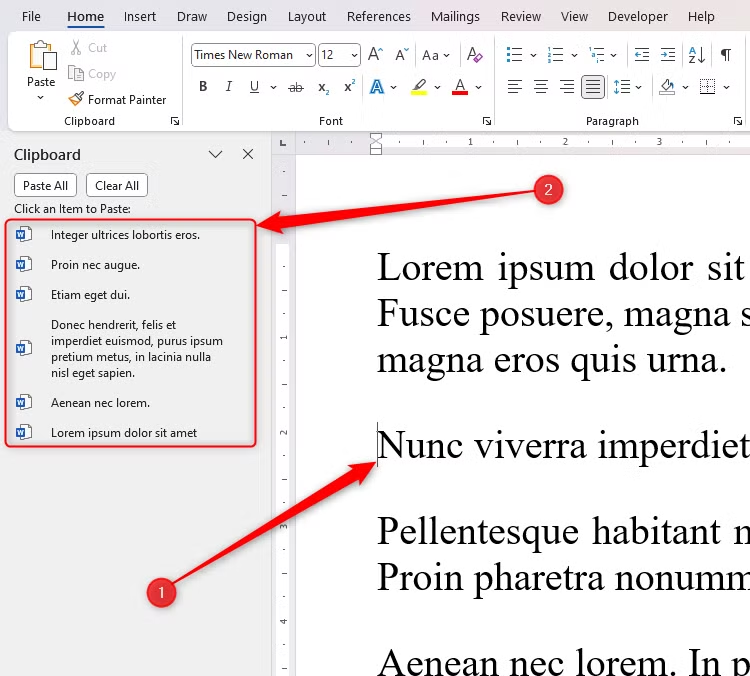Viewport: 750px width, 676px height.
Task: Sort text with the A-Z icon
Action: click(x=696, y=55)
